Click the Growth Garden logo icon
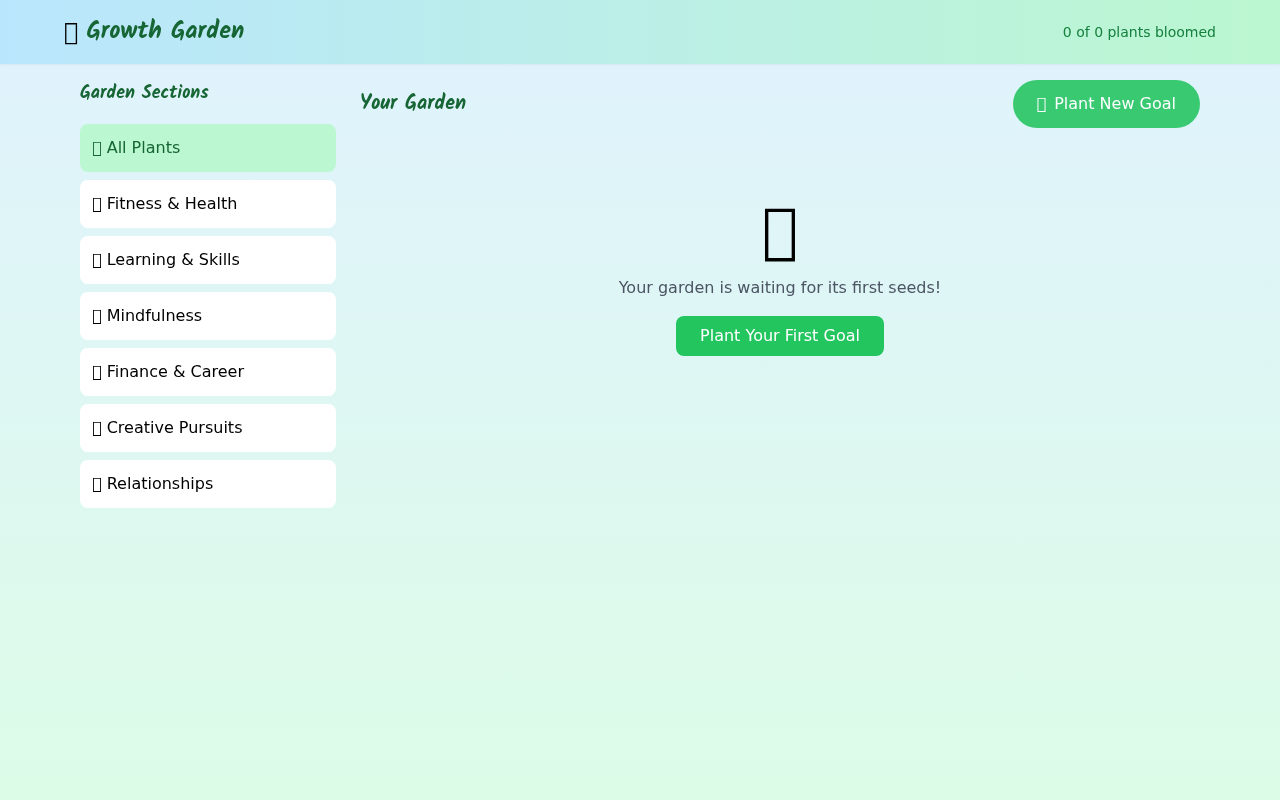Image resolution: width=1280 pixels, height=800 pixels. [70, 32]
